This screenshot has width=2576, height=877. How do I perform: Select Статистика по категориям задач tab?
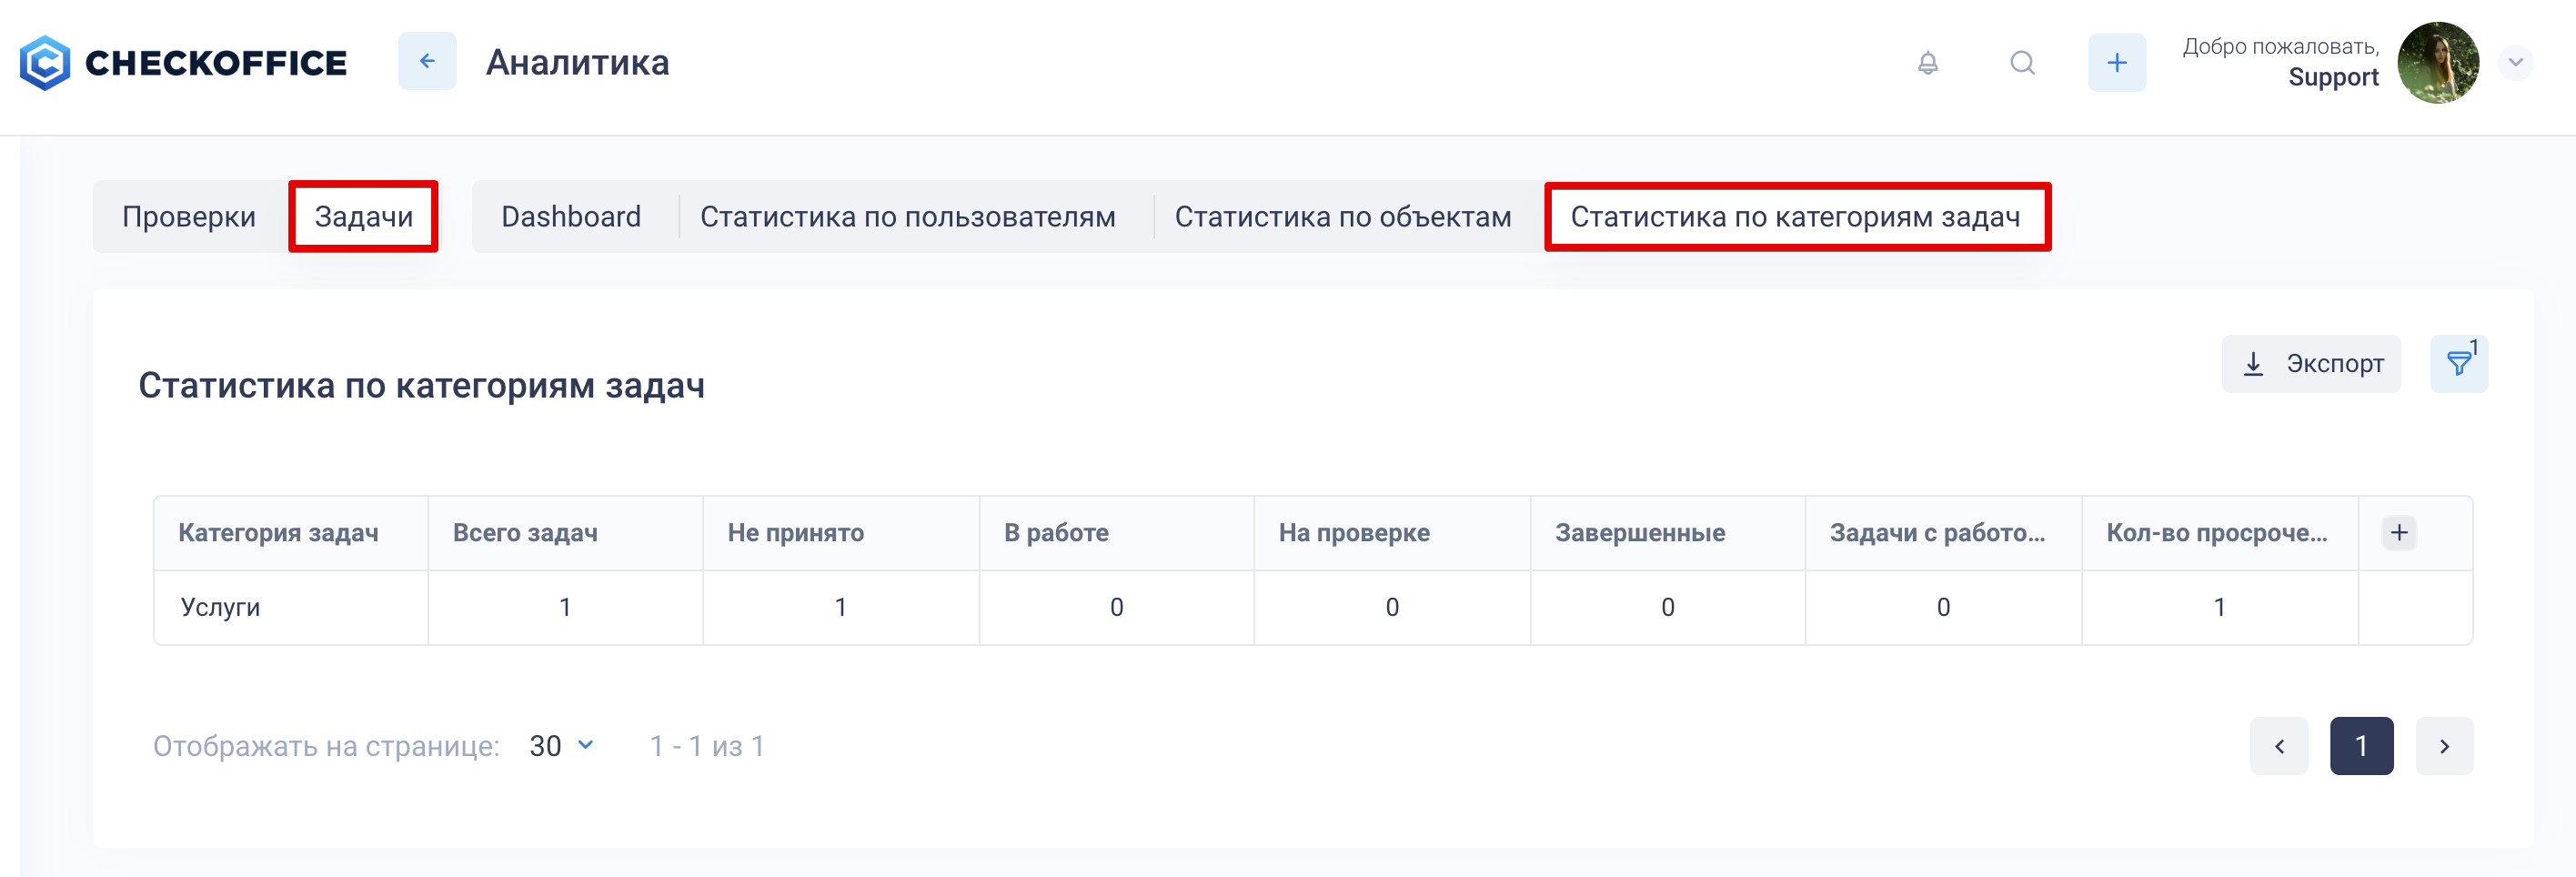point(1797,216)
